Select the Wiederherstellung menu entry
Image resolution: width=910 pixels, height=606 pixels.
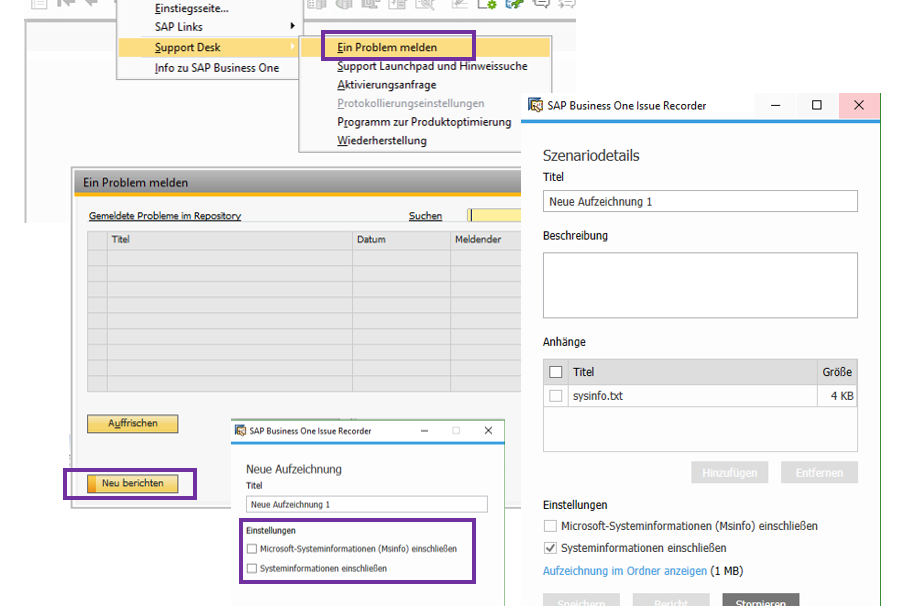(x=382, y=140)
